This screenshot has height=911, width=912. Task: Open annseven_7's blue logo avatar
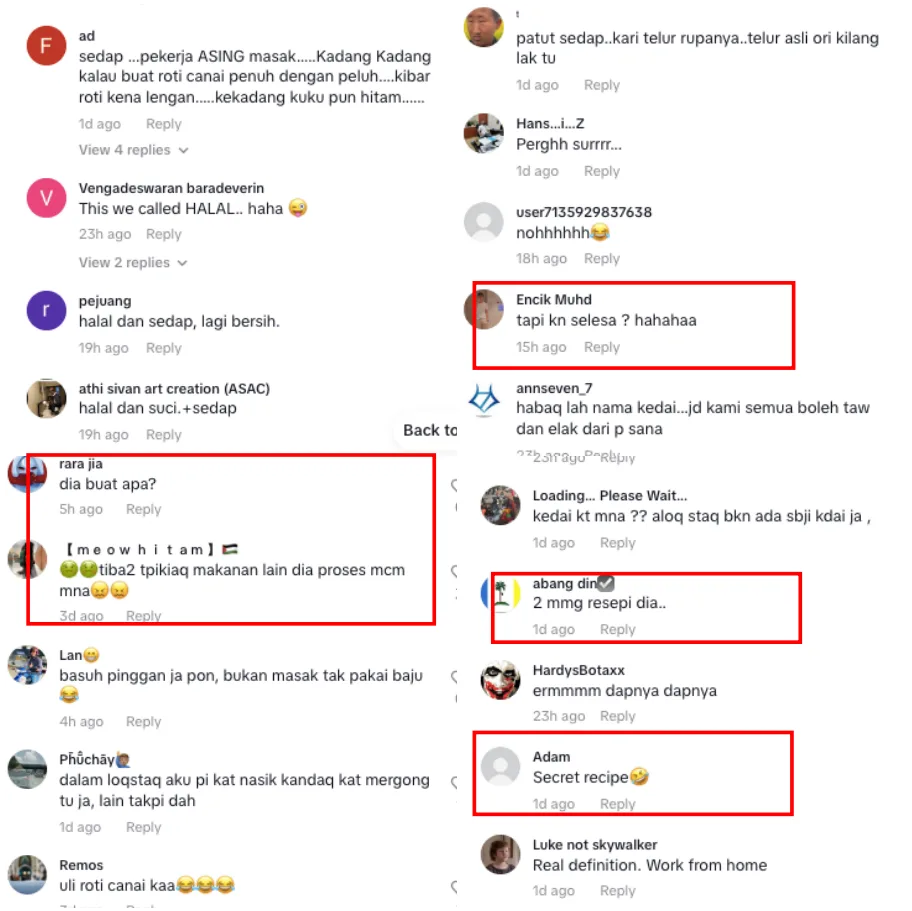(484, 399)
